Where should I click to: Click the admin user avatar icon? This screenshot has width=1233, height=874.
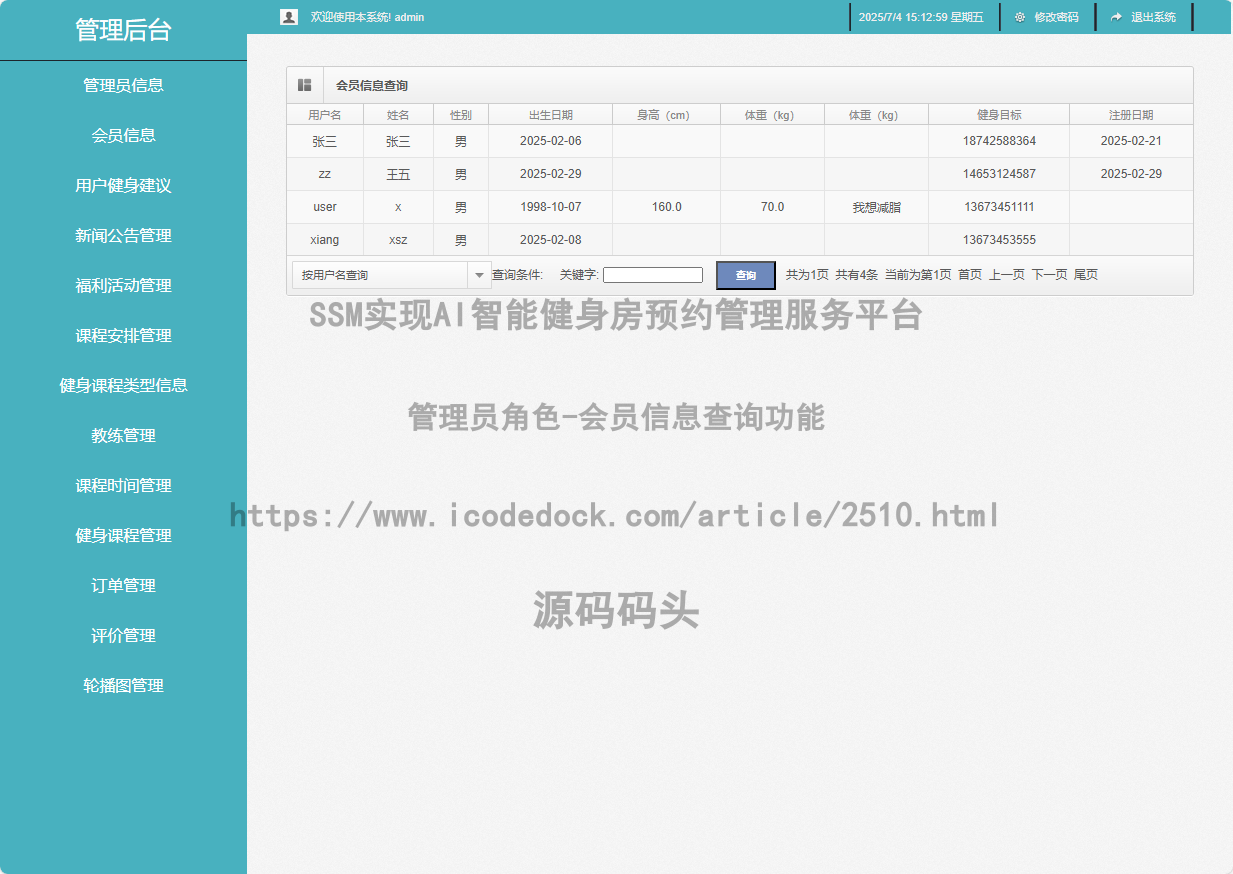point(289,17)
